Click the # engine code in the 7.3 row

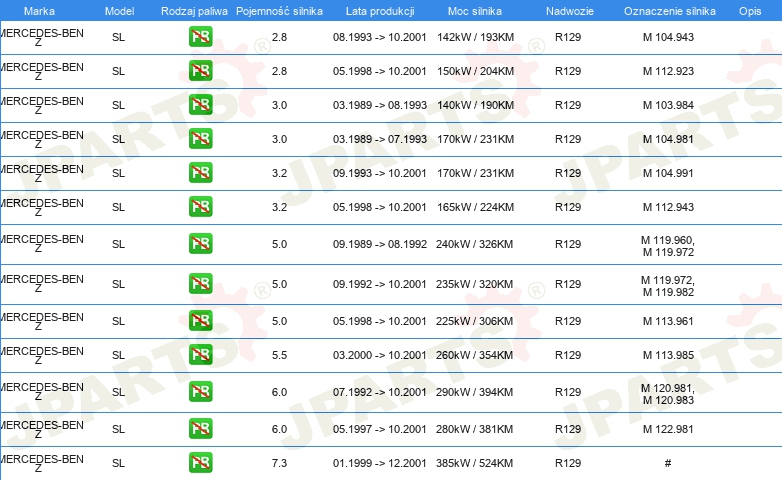[668, 463]
